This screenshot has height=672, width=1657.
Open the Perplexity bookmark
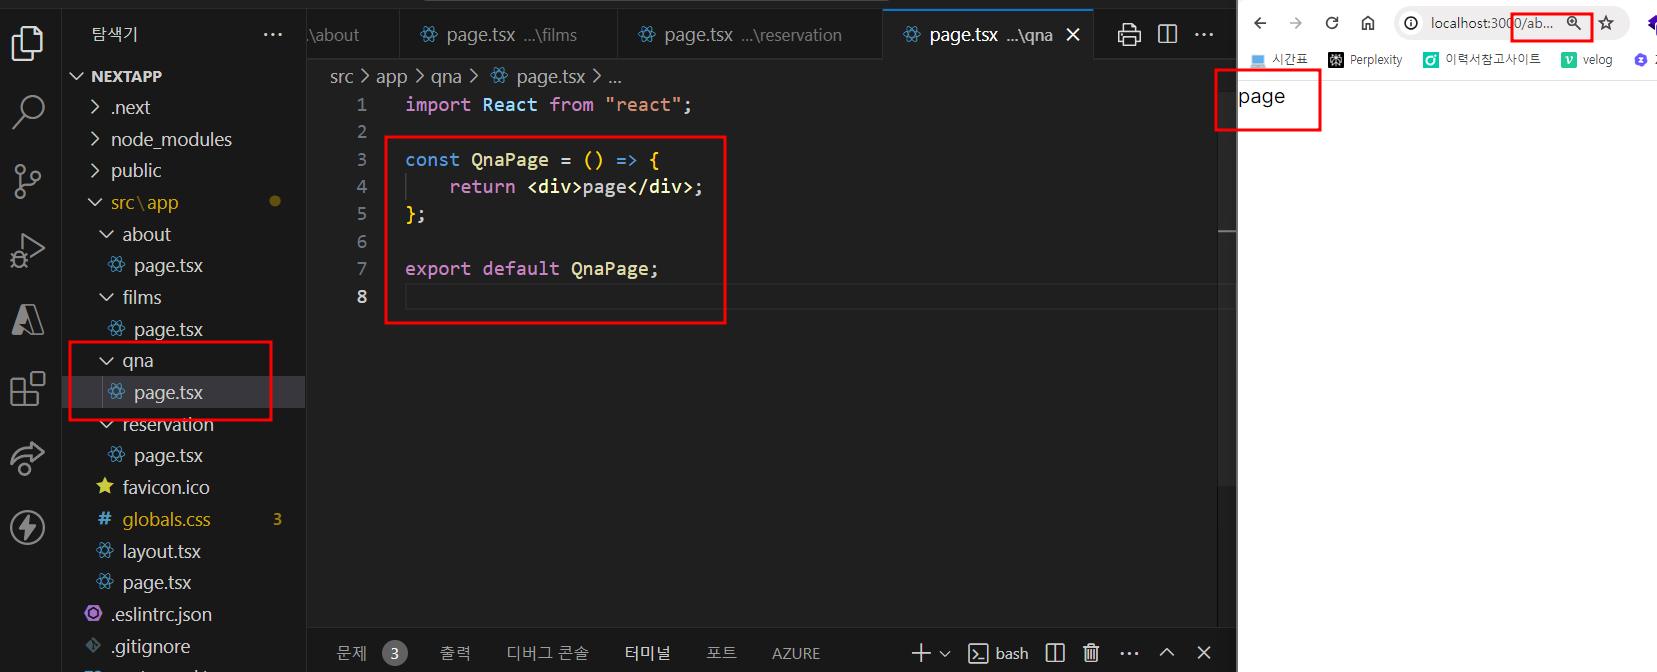tap(1365, 60)
